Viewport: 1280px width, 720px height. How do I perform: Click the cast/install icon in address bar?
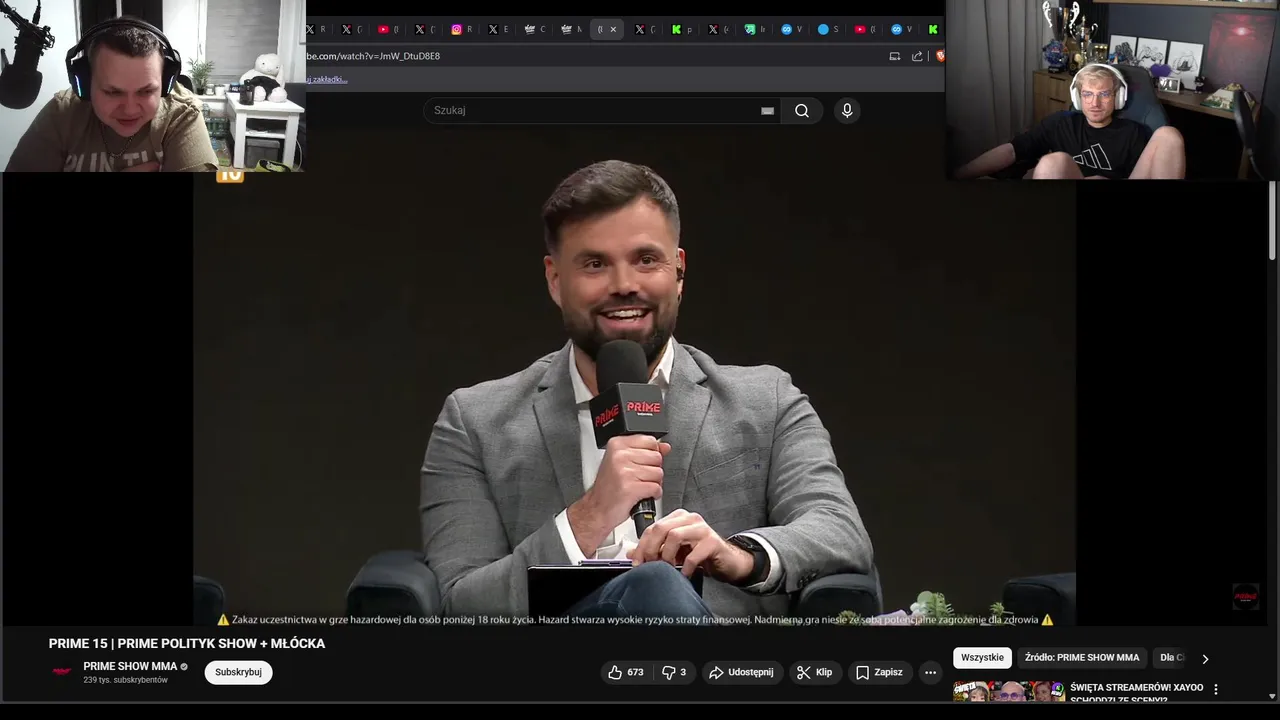[894, 56]
